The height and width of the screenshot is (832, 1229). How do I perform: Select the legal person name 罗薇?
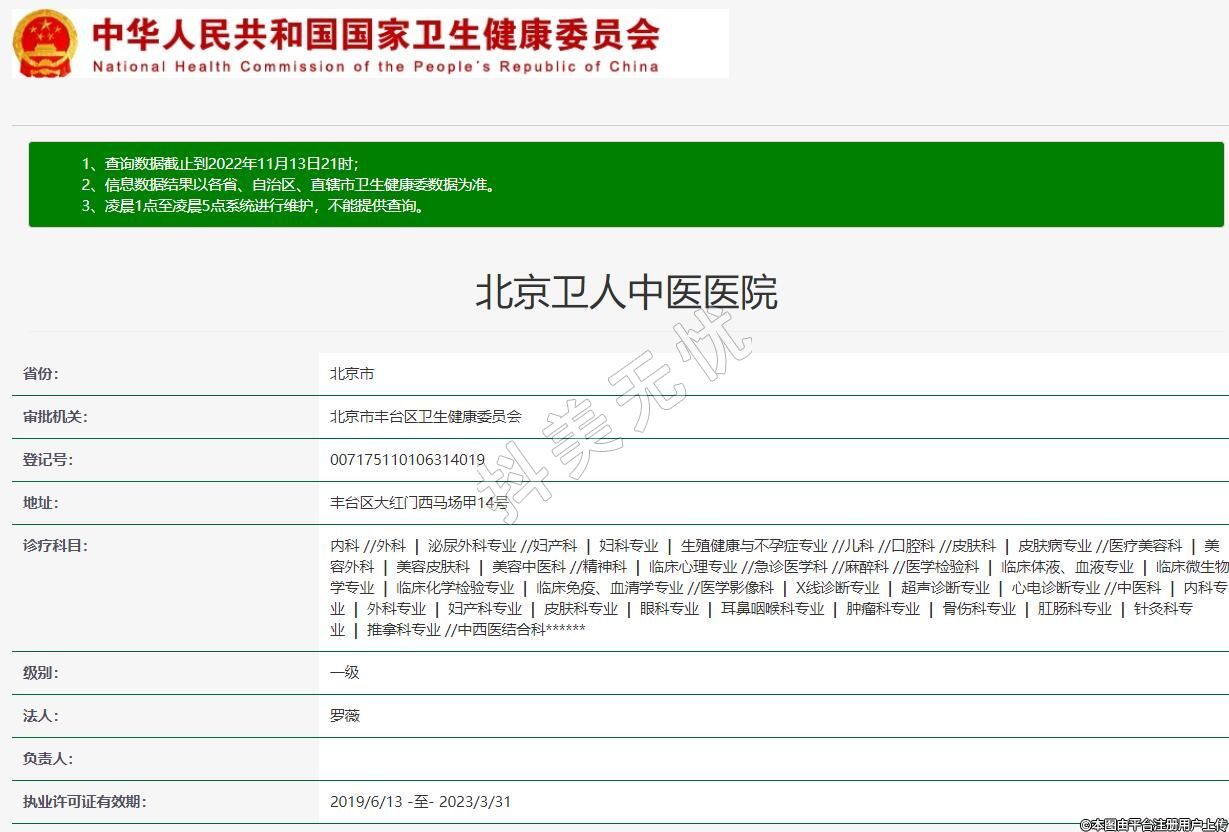344,716
